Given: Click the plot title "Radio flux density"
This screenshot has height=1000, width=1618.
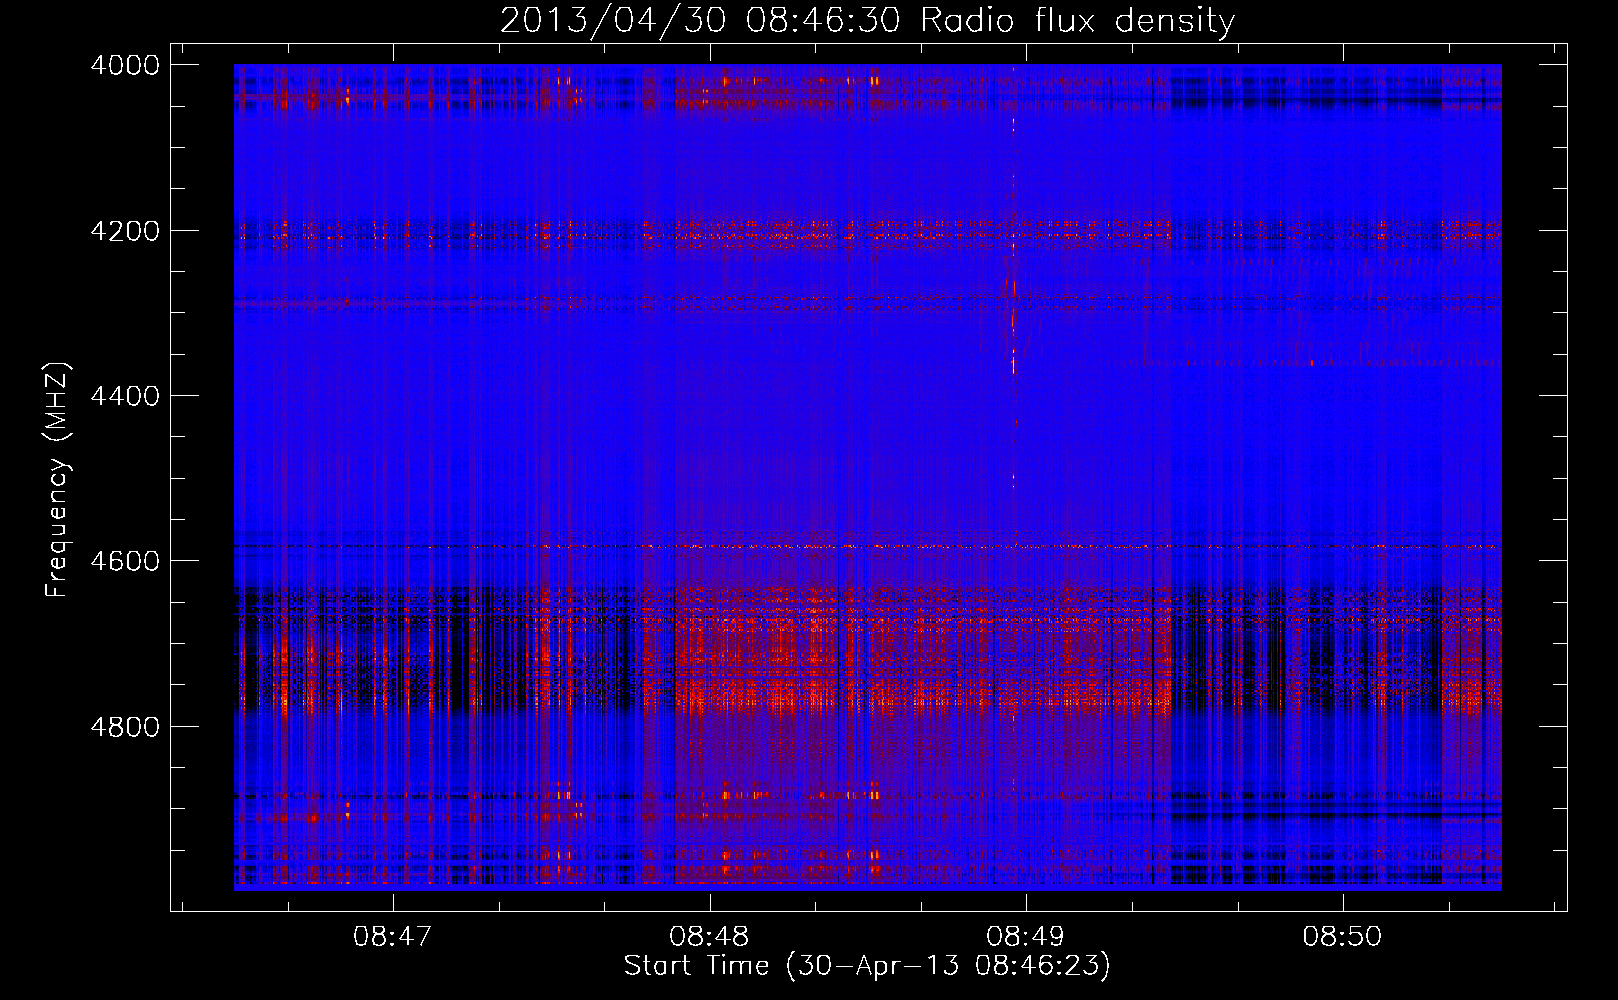Looking at the screenshot, I should coord(1077,21).
